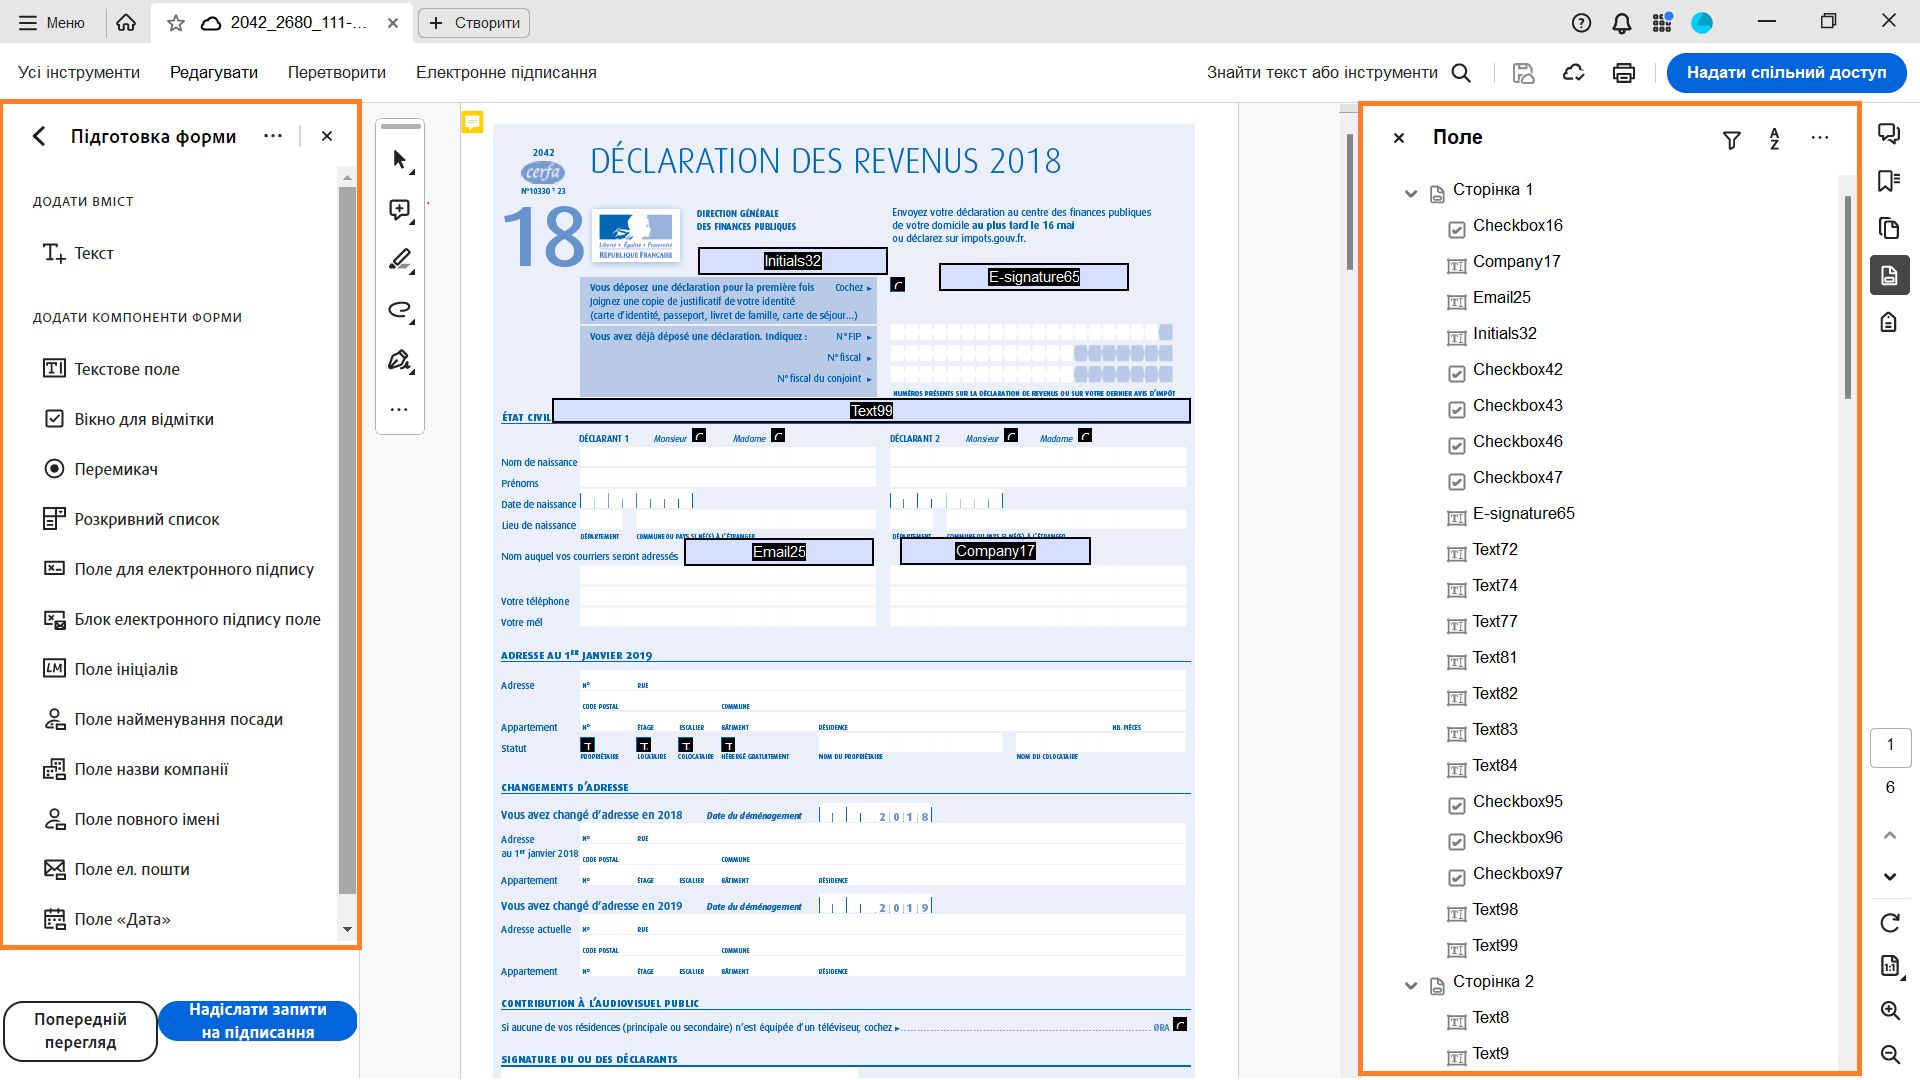Click the add comment tool icon
This screenshot has height=1080, width=1920.
(x=400, y=210)
